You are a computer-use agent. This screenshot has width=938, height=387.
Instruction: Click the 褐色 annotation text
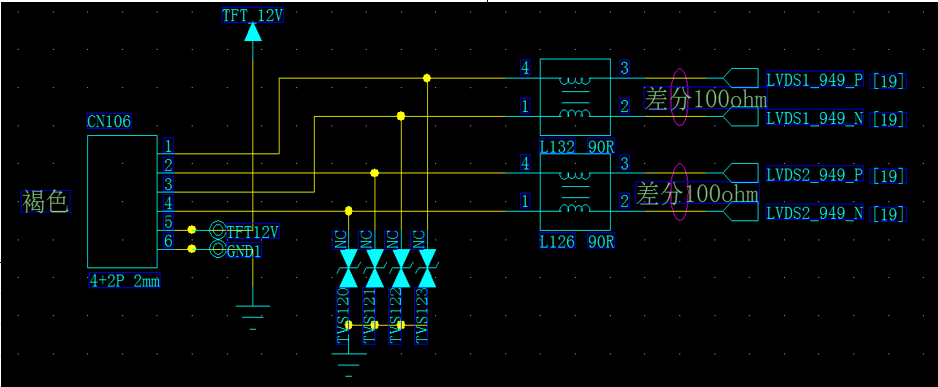(45, 202)
